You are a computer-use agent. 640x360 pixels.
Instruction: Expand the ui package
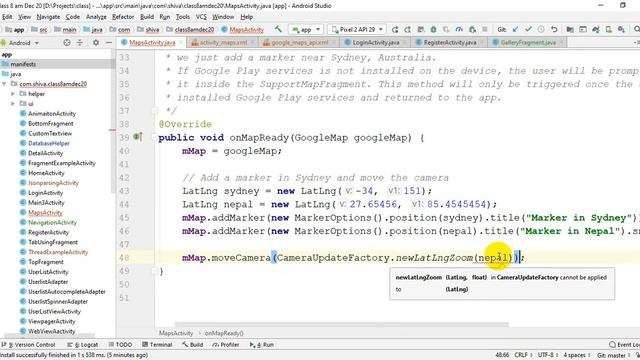click(13, 104)
